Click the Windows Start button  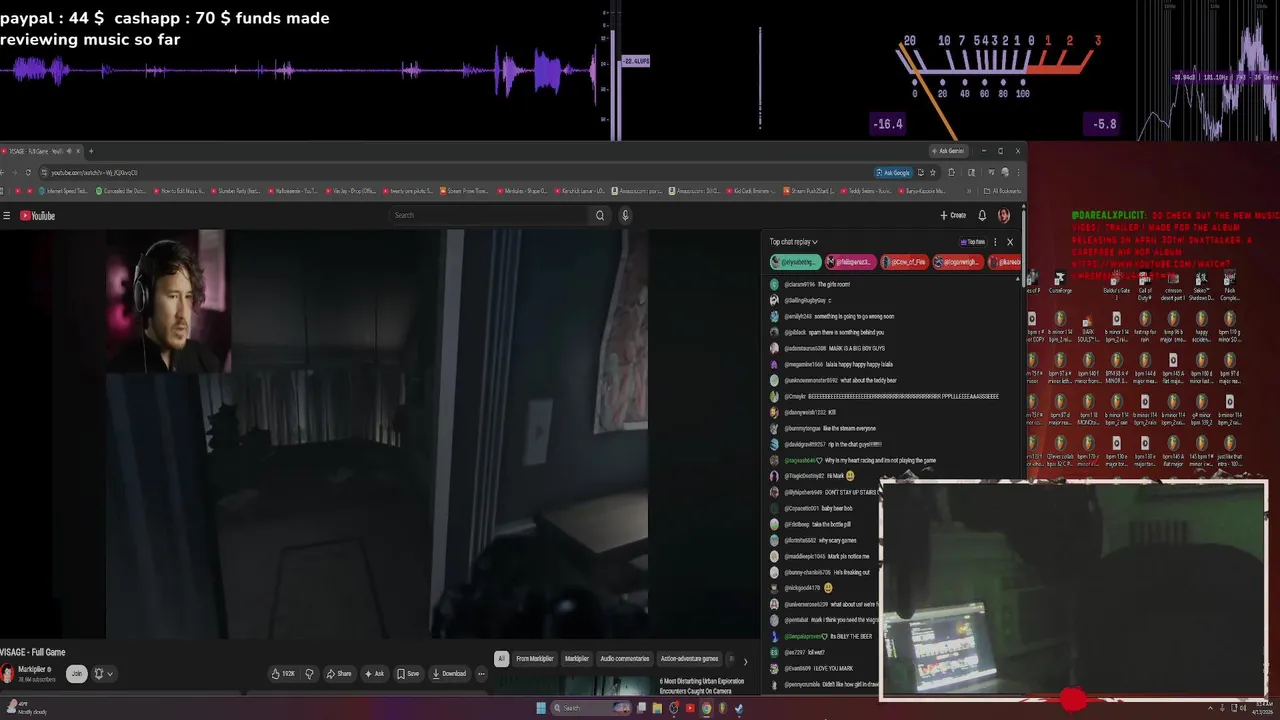[541, 708]
